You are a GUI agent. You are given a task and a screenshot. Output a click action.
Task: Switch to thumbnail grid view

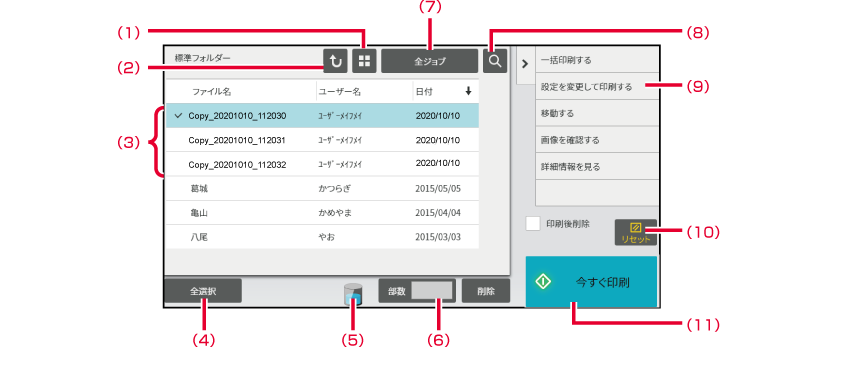[365, 61]
